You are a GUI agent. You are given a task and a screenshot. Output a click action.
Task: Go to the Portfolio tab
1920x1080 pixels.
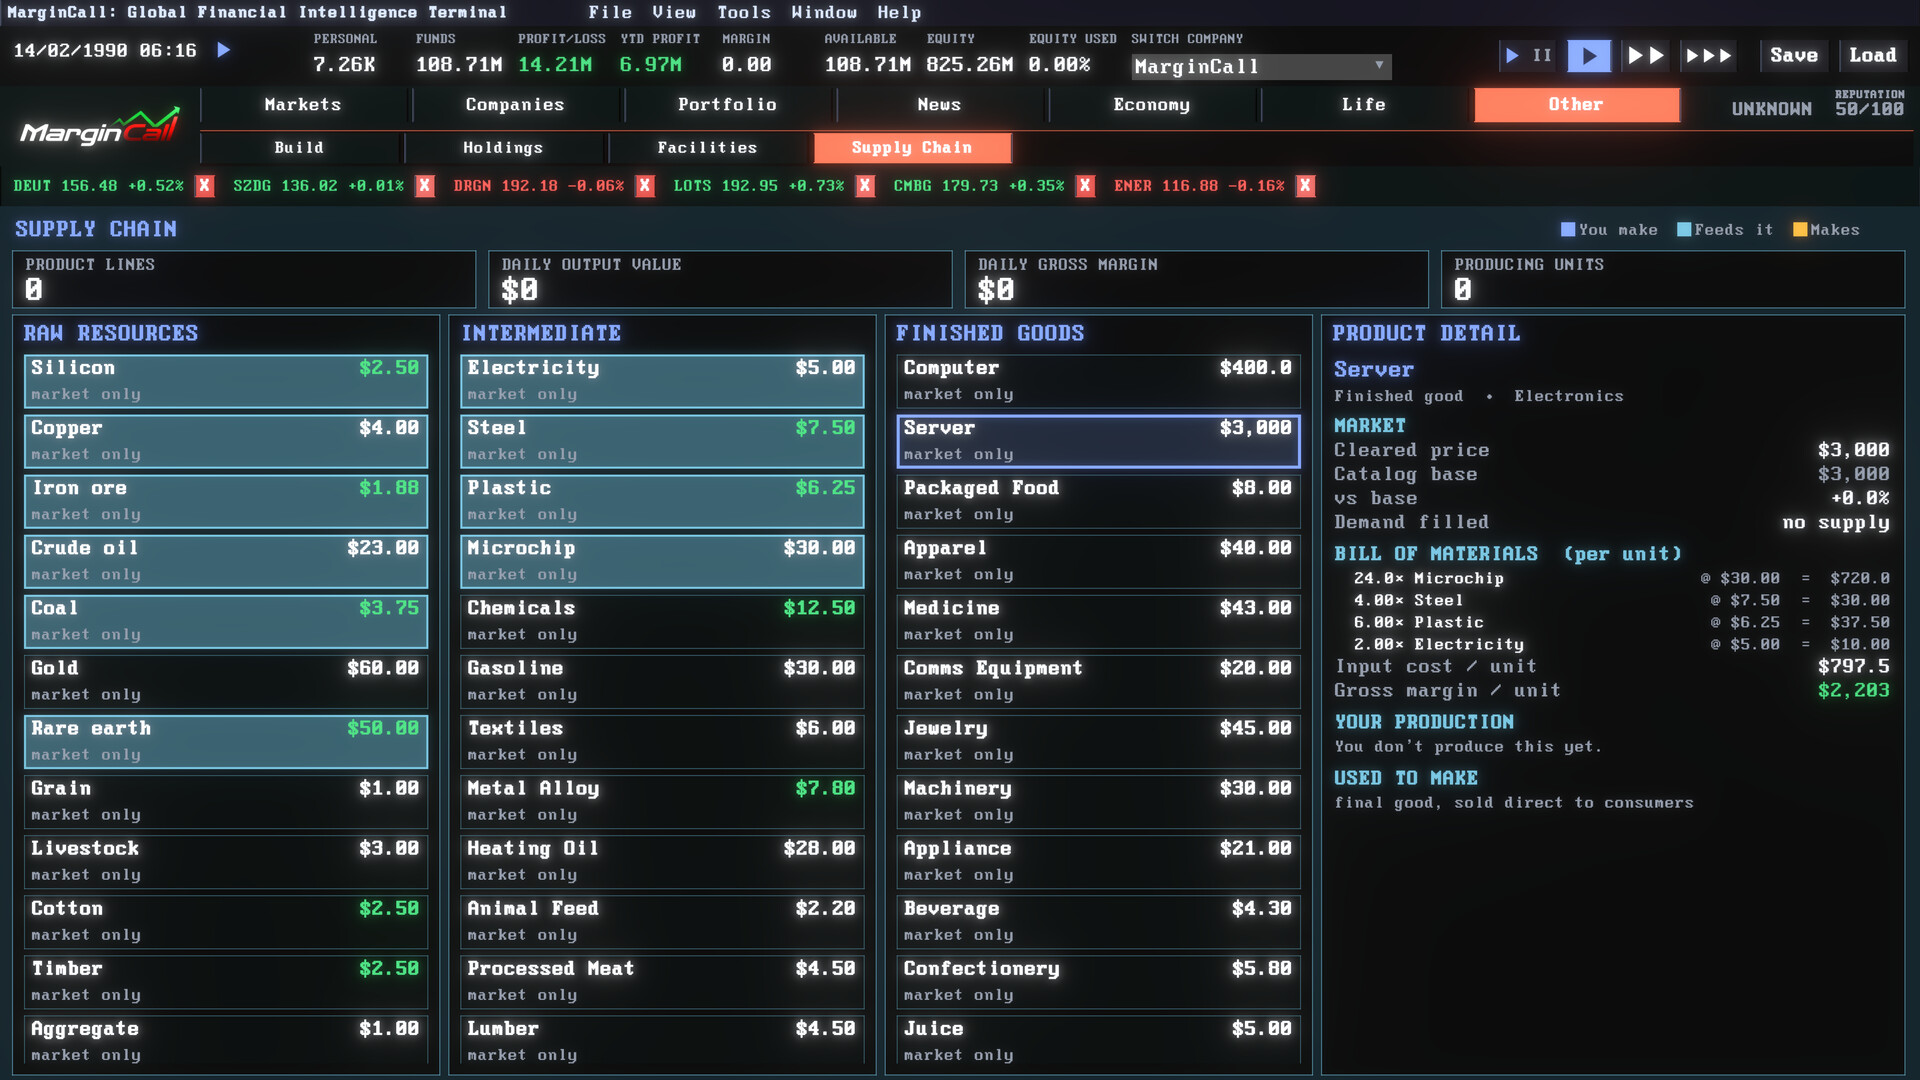(727, 105)
